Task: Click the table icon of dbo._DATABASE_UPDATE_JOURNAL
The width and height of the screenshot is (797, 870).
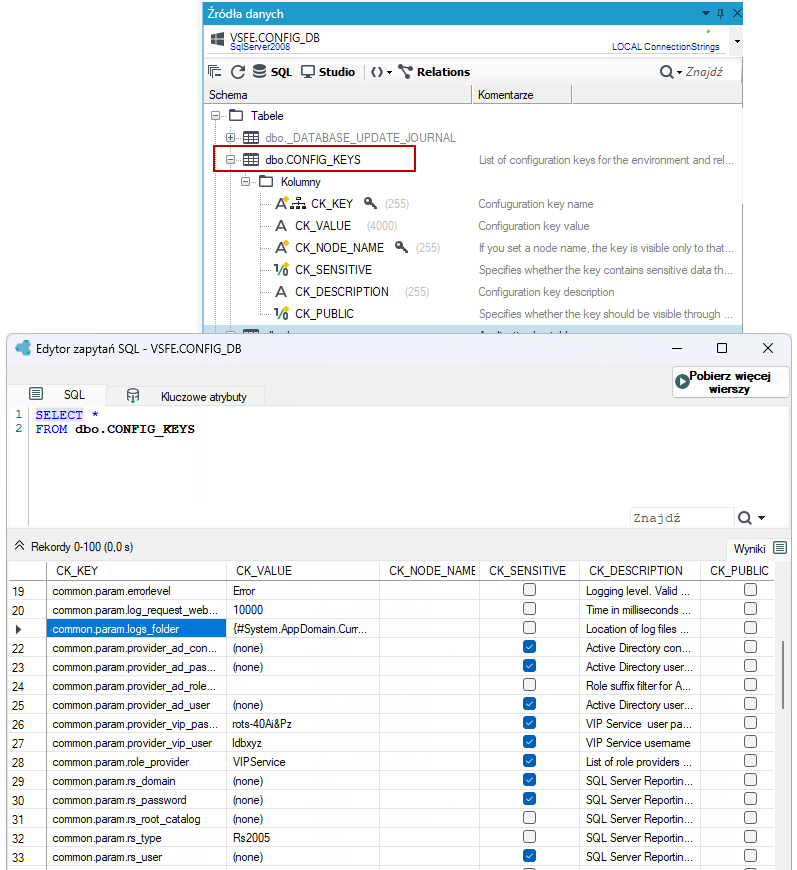Action: (251, 138)
